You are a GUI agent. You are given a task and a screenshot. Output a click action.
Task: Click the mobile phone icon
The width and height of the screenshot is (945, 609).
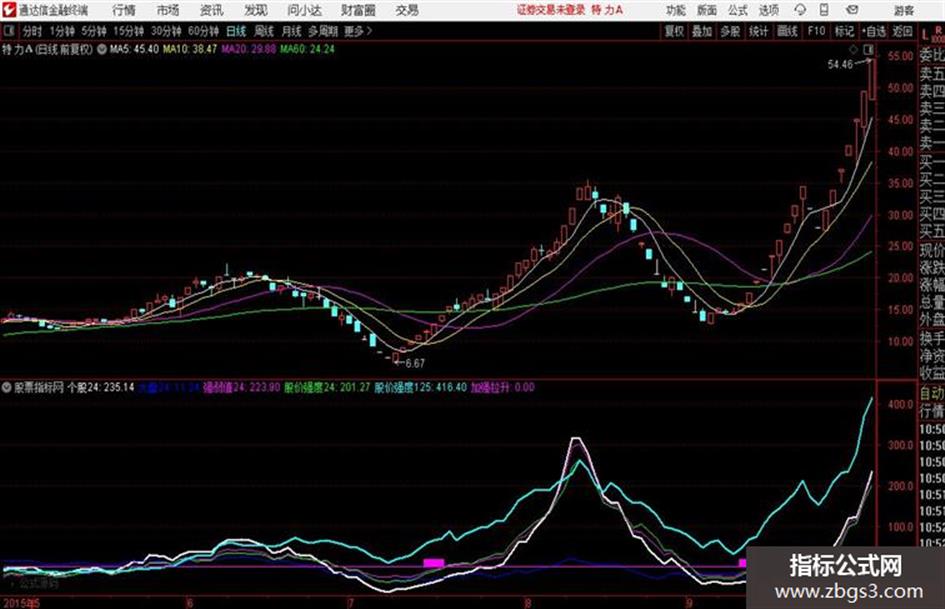(824, 10)
